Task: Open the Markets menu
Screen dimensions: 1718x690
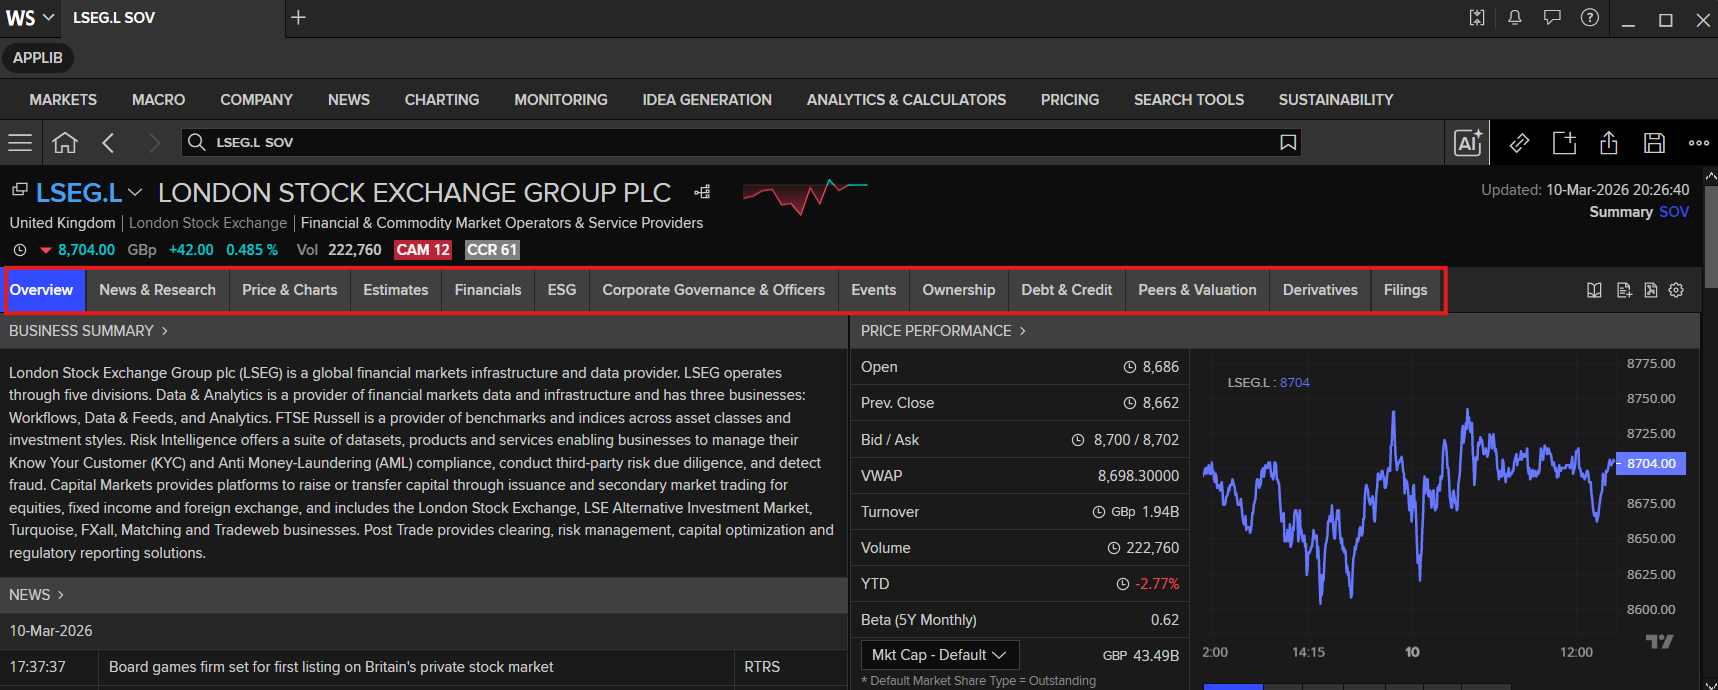Action: coord(63,100)
